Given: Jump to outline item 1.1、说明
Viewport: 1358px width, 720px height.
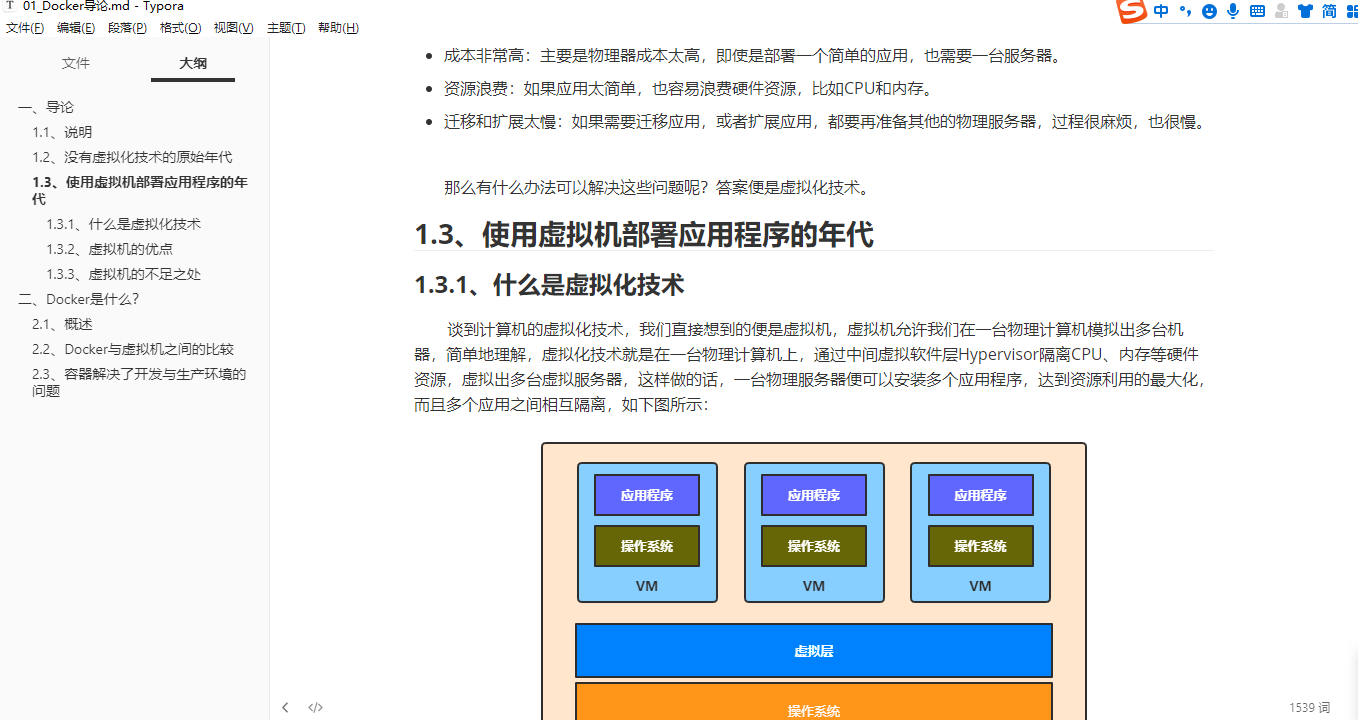Looking at the screenshot, I should click(62, 132).
